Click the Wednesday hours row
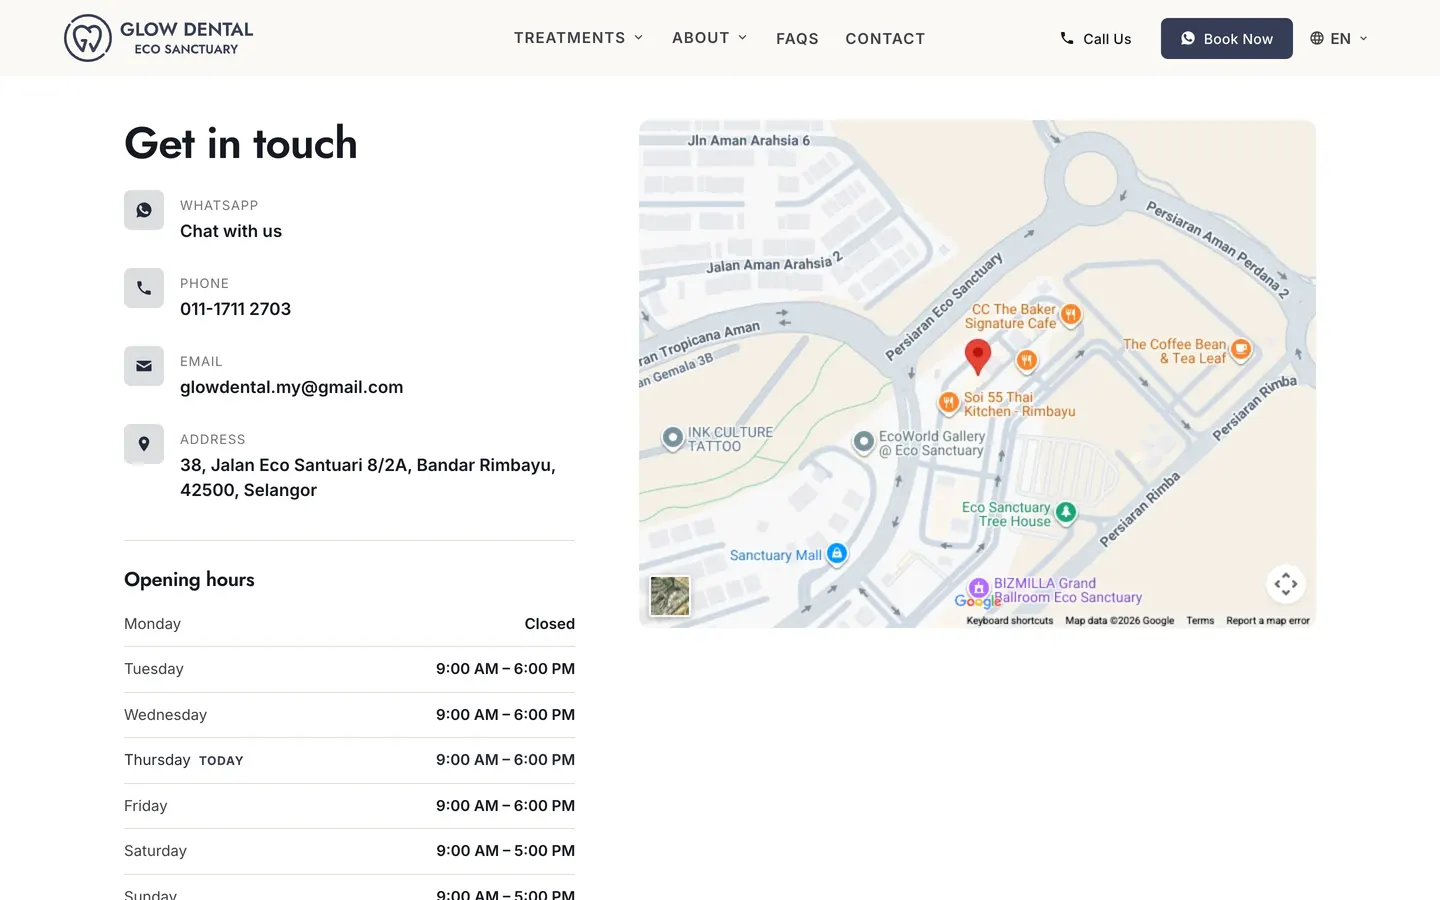This screenshot has height=900, width=1440. (x=349, y=715)
